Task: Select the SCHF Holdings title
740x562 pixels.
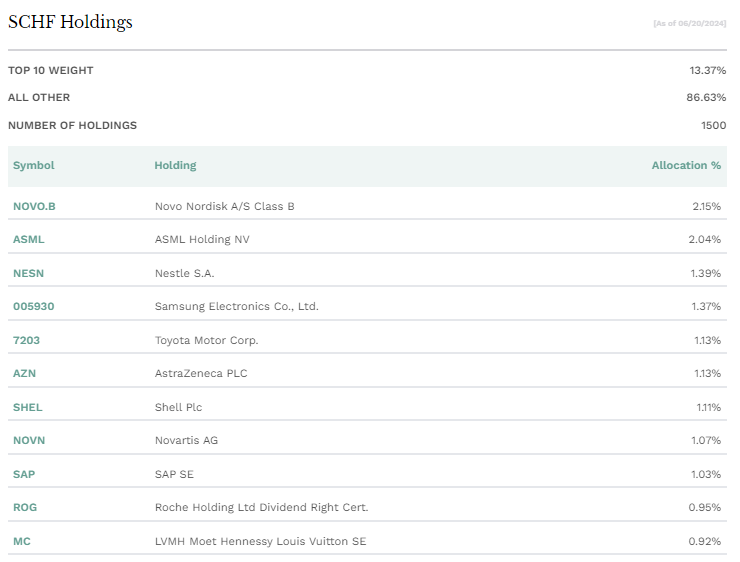Action: (70, 22)
